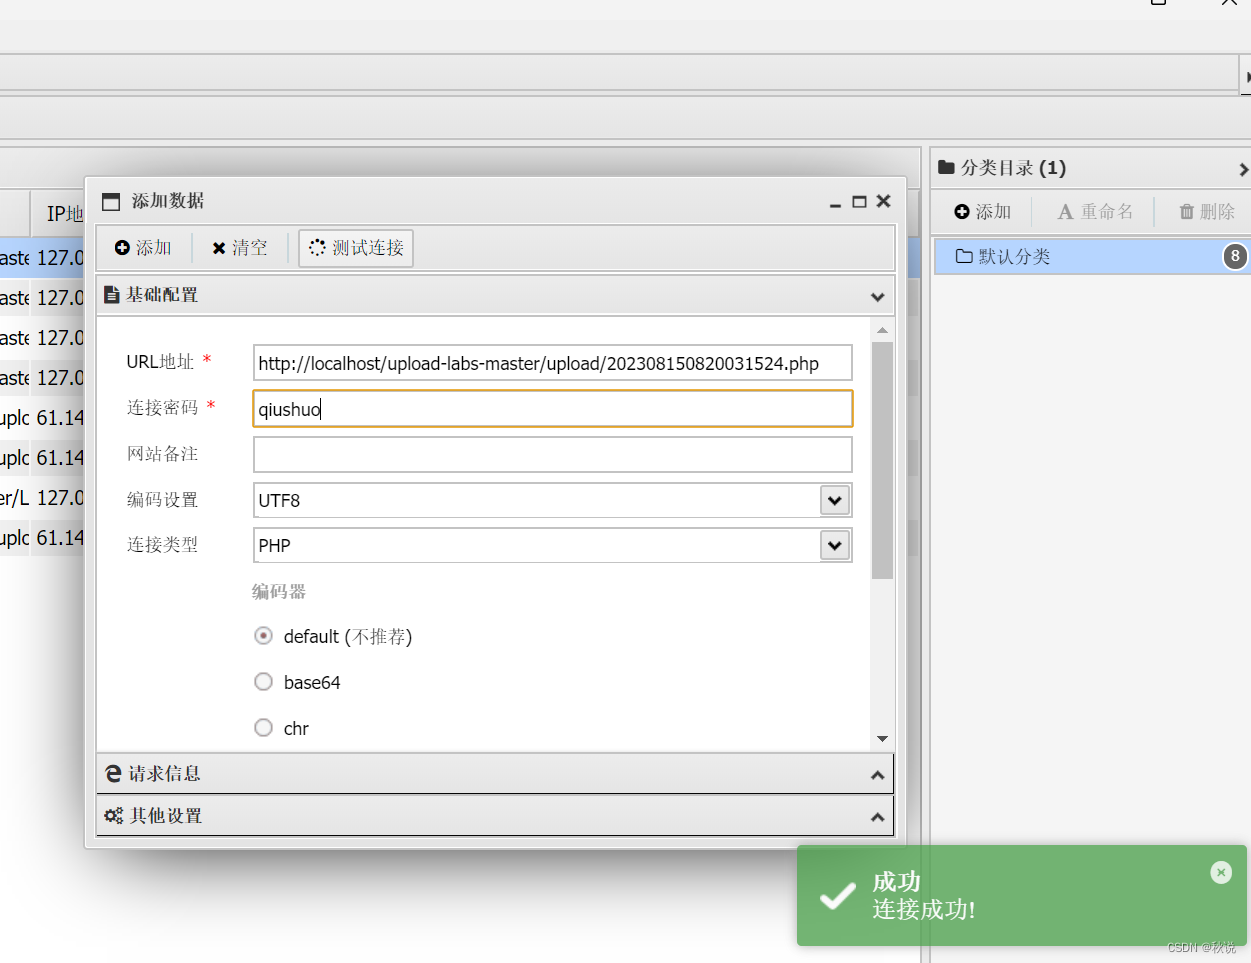
Task: Collapse the 基础配置 section chevron
Action: coord(877,297)
